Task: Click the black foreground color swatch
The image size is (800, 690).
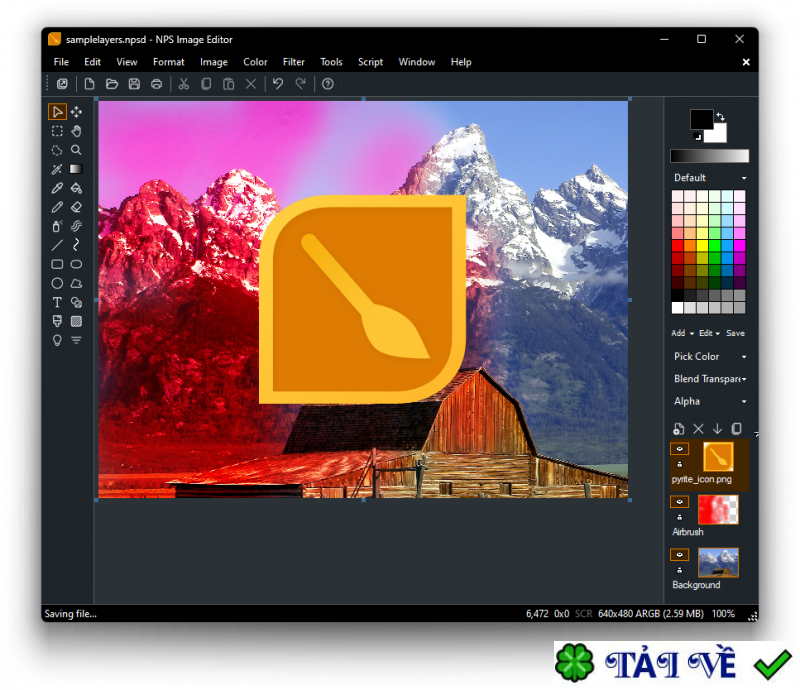Action: [700, 119]
